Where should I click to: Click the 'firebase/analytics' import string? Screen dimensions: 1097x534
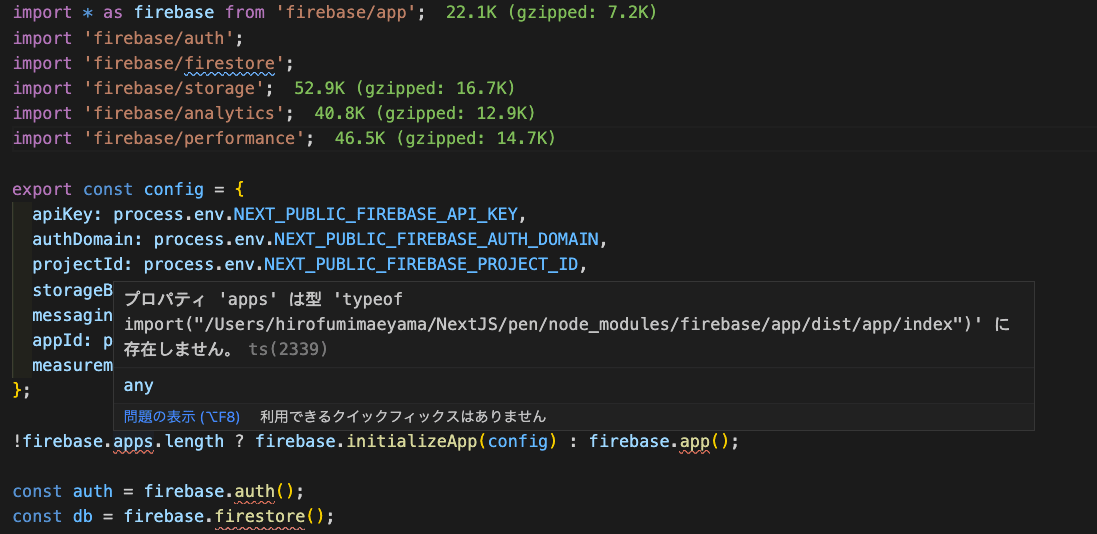pyautogui.click(x=183, y=113)
